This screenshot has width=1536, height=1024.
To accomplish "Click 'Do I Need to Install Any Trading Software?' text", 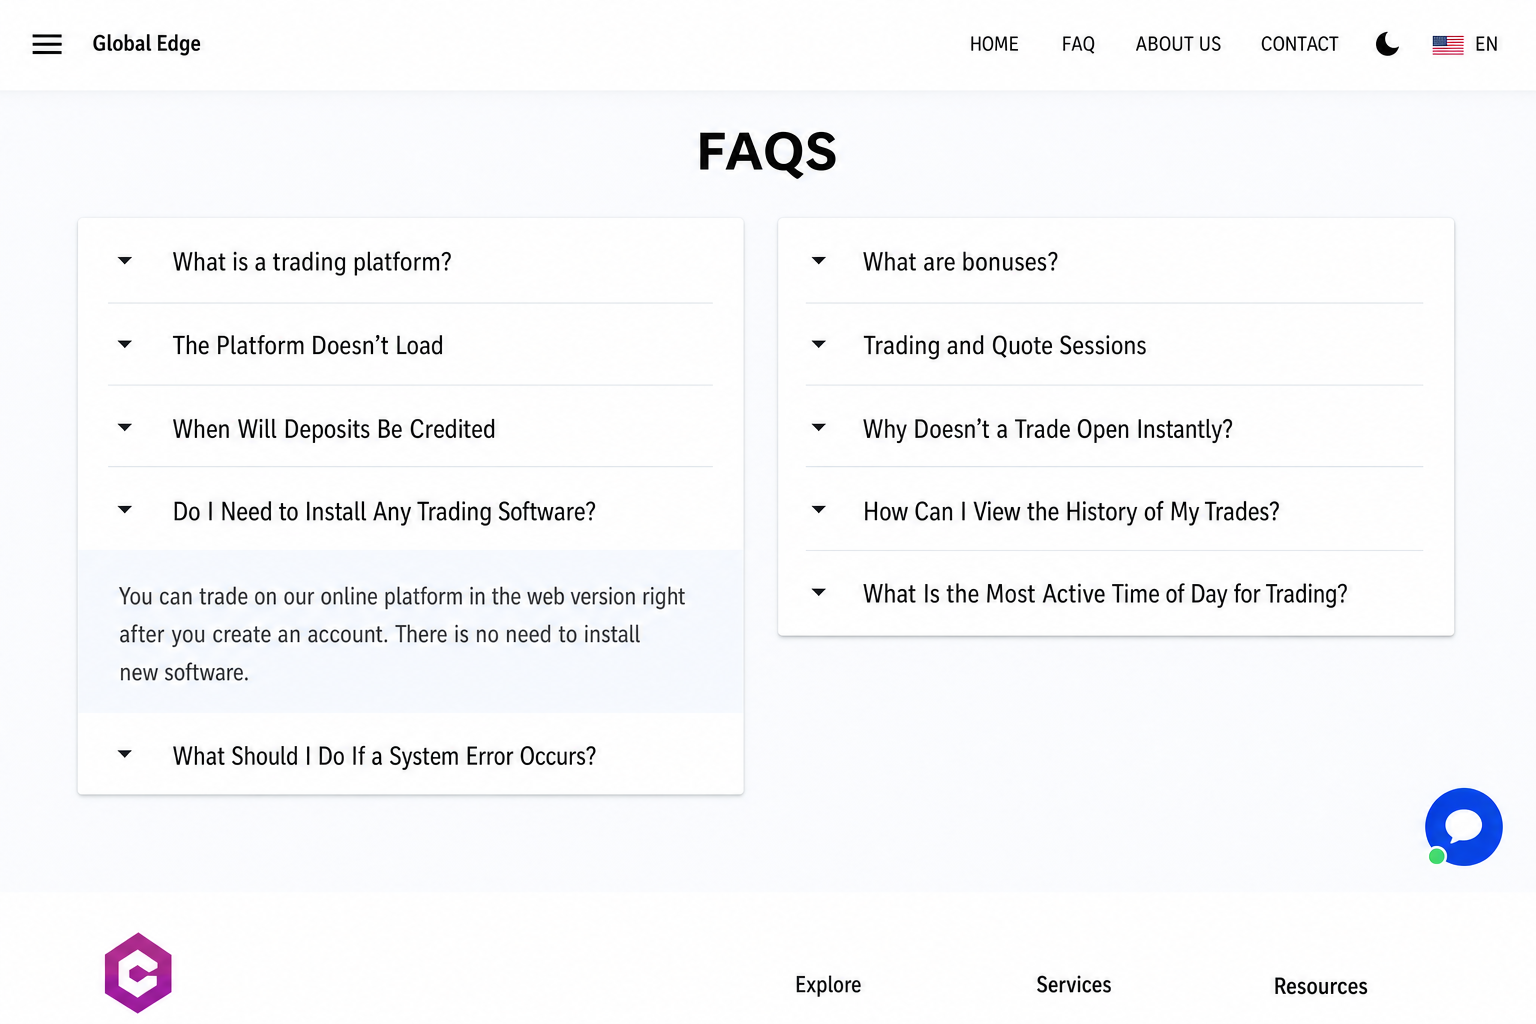I will [384, 512].
